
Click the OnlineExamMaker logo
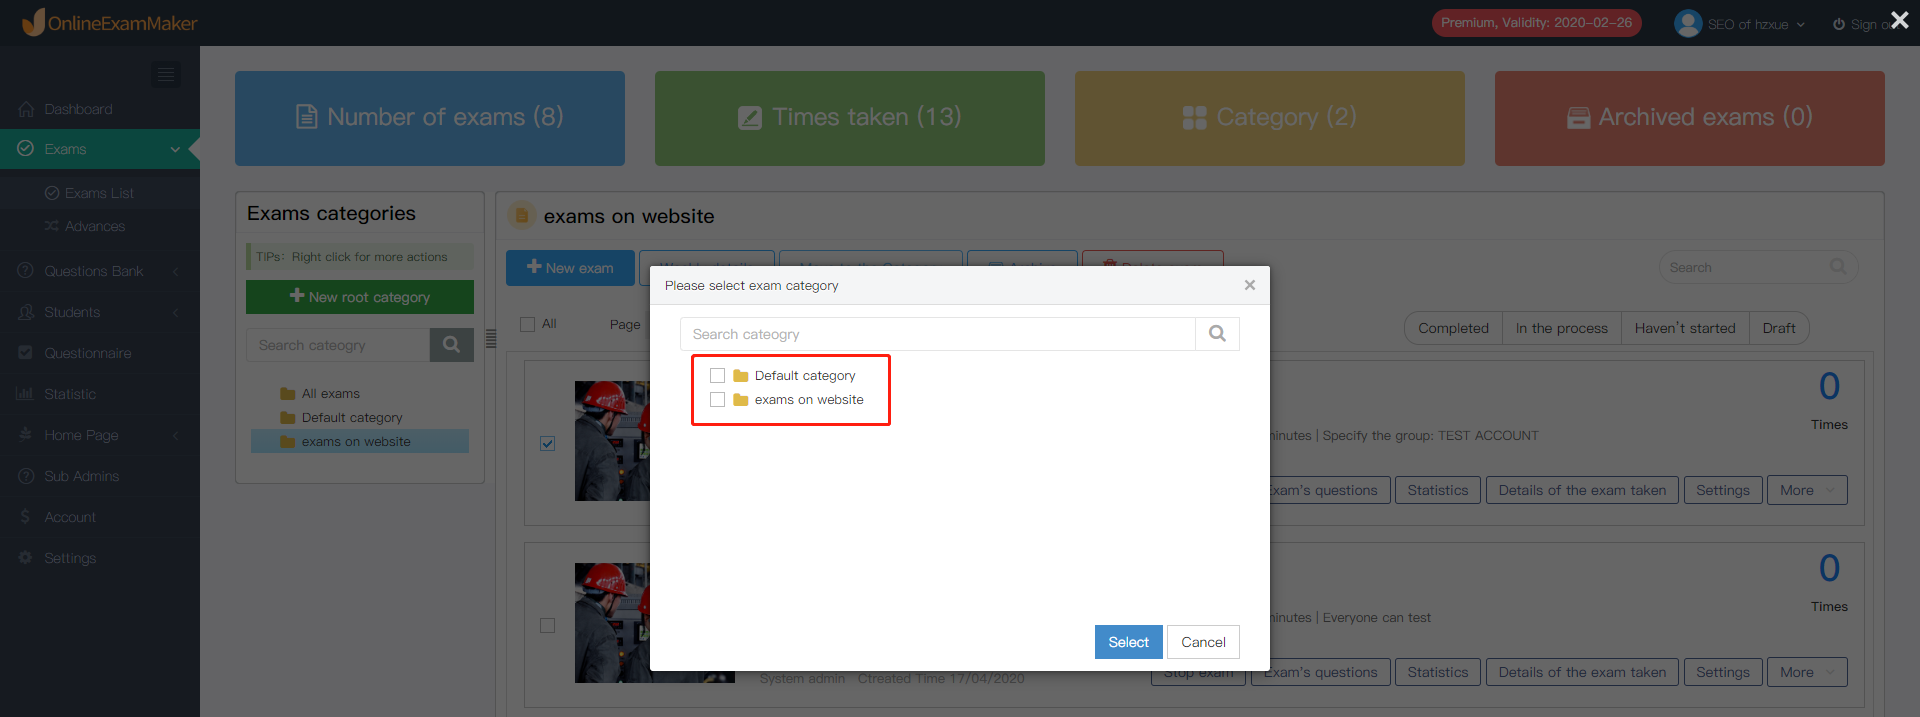tap(110, 22)
